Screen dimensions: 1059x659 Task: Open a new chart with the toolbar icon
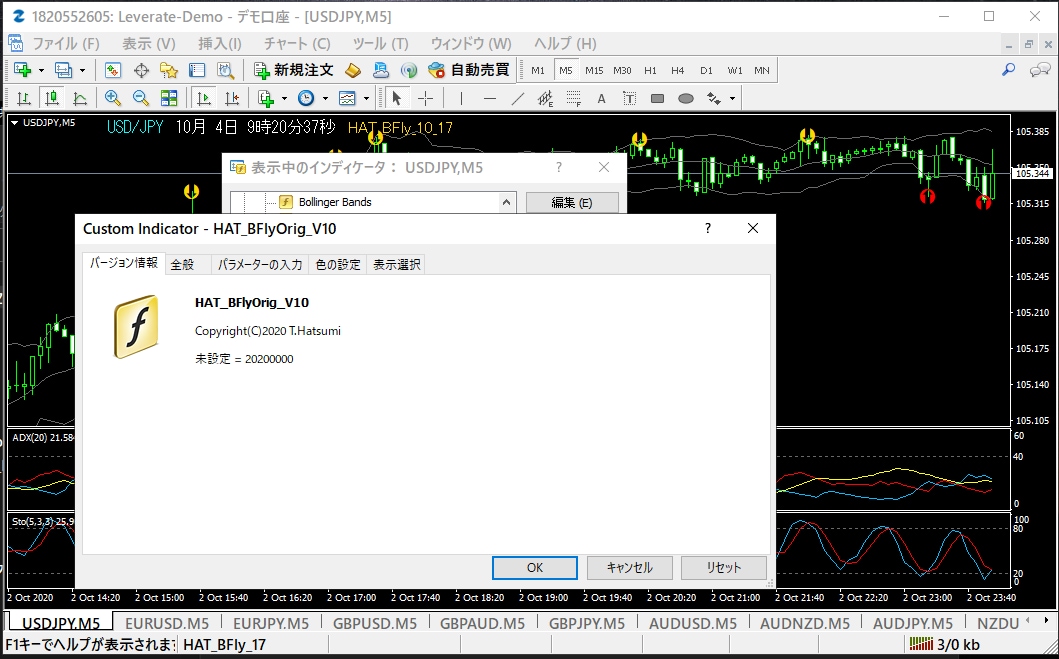pos(22,70)
